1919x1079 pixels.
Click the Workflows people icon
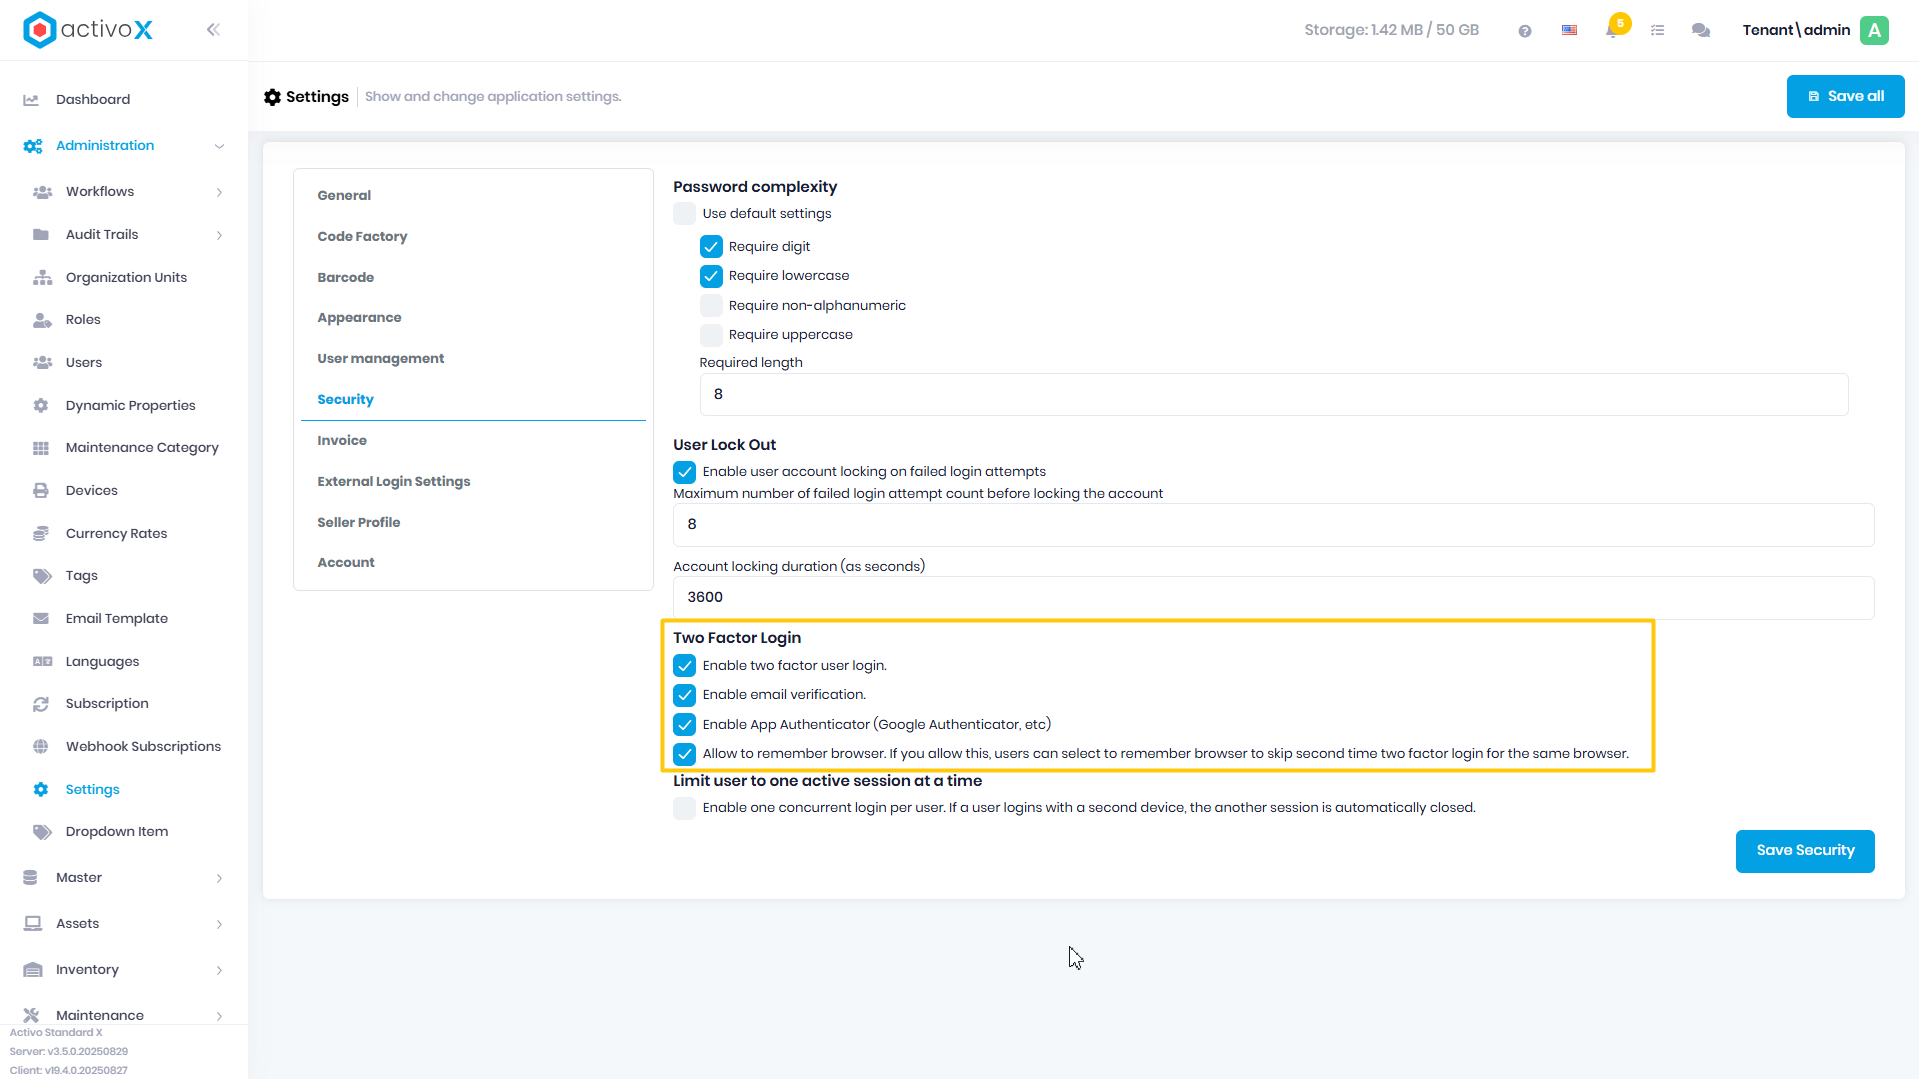42,192
